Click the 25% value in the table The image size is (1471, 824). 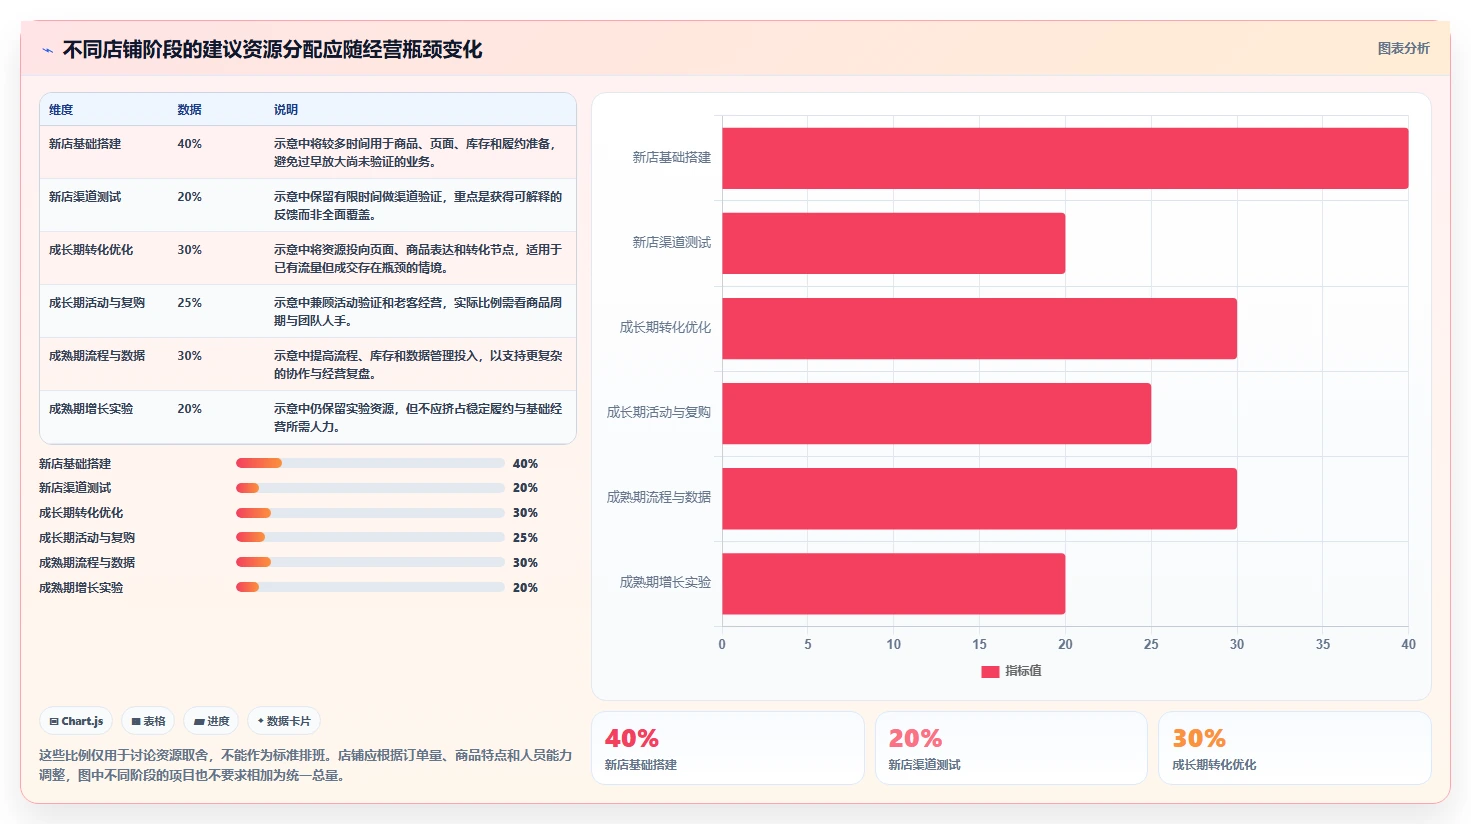[189, 303]
